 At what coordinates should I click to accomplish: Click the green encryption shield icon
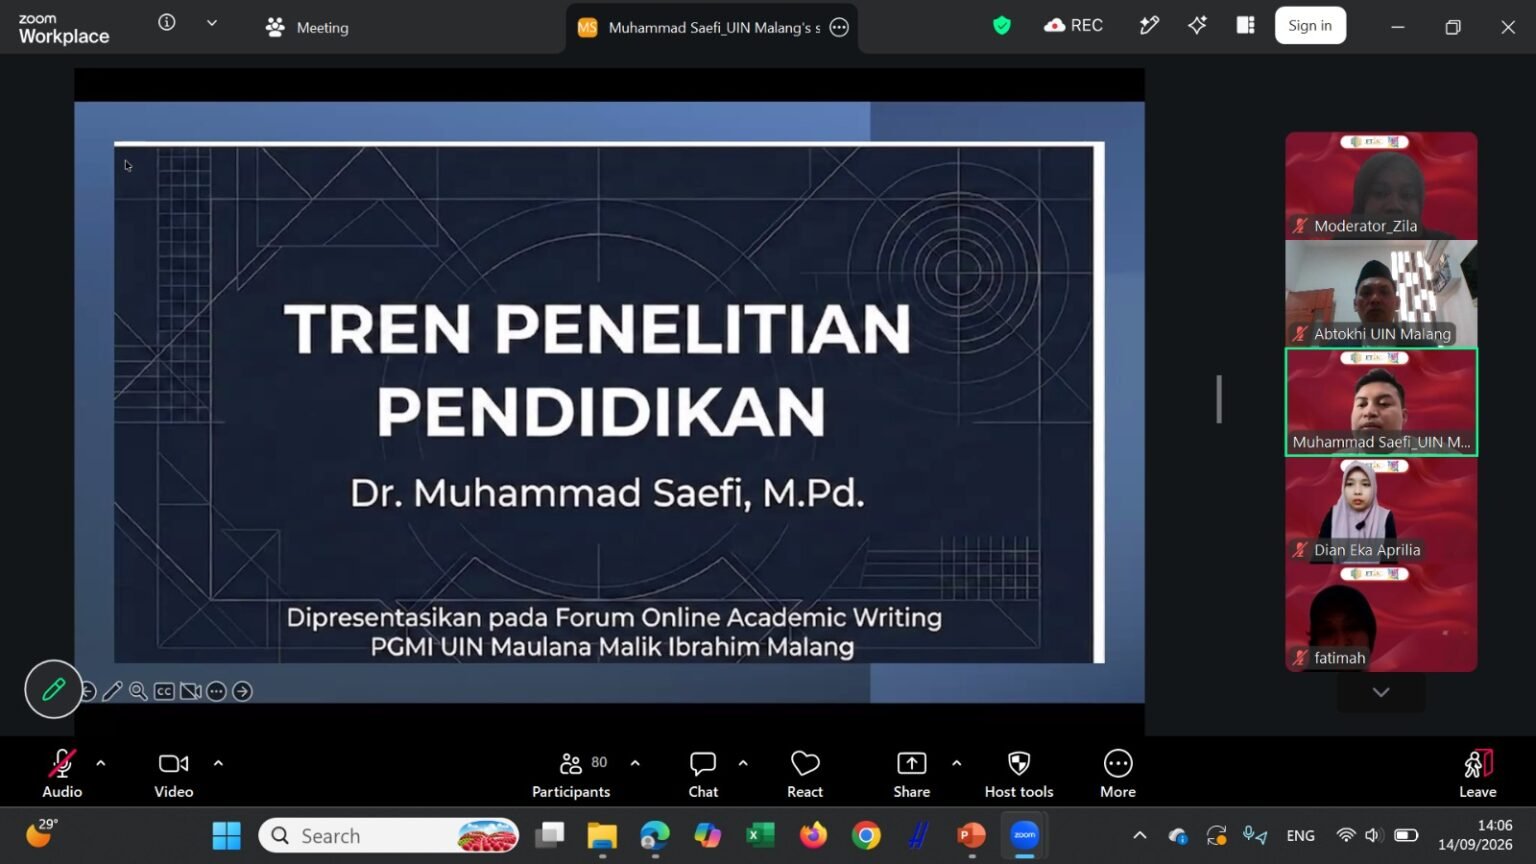click(1001, 26)
